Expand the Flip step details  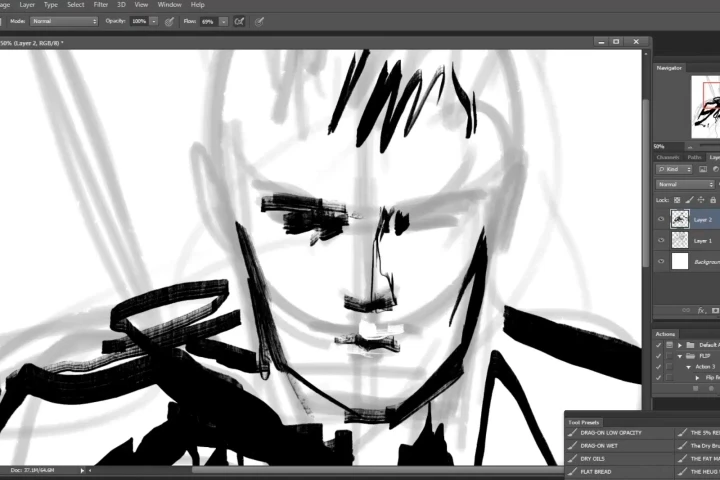tap(697, 378)
